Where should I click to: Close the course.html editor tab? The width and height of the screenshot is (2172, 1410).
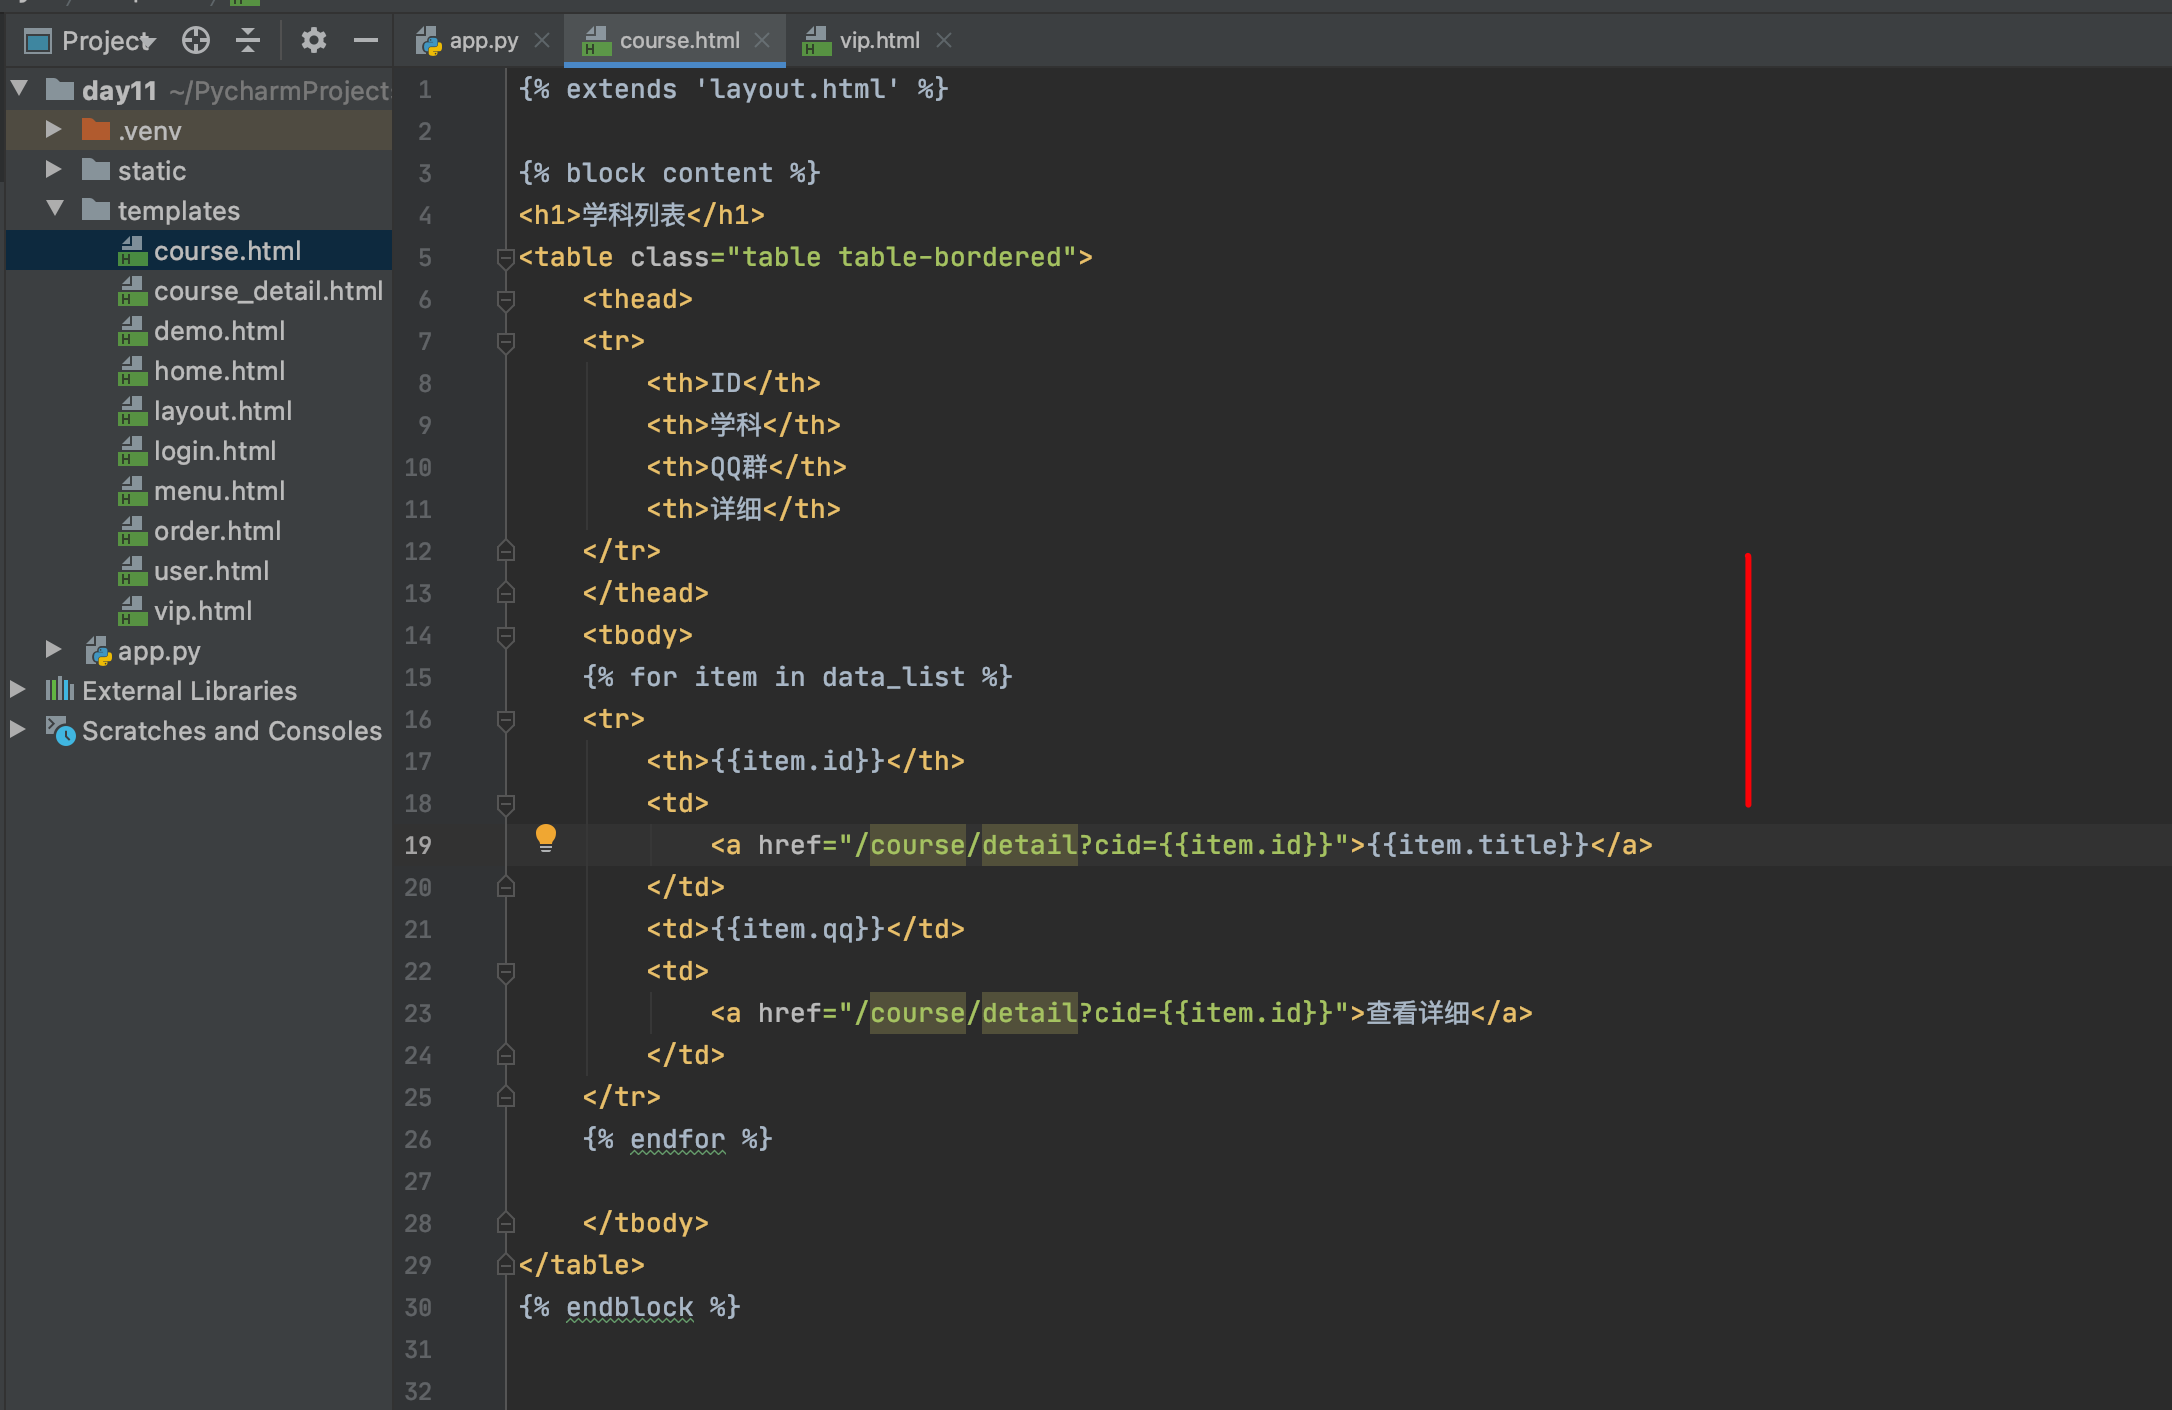(762, 40)
